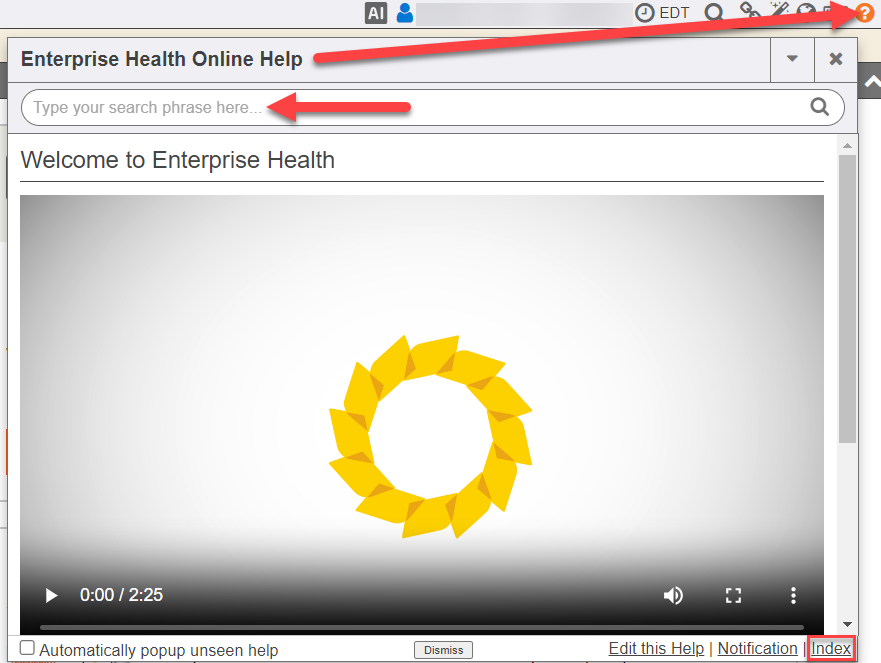The width and height of the screenshot is (881, 663).
Task: Click magnifier icon inside help search box
Action: pos(820,108)
